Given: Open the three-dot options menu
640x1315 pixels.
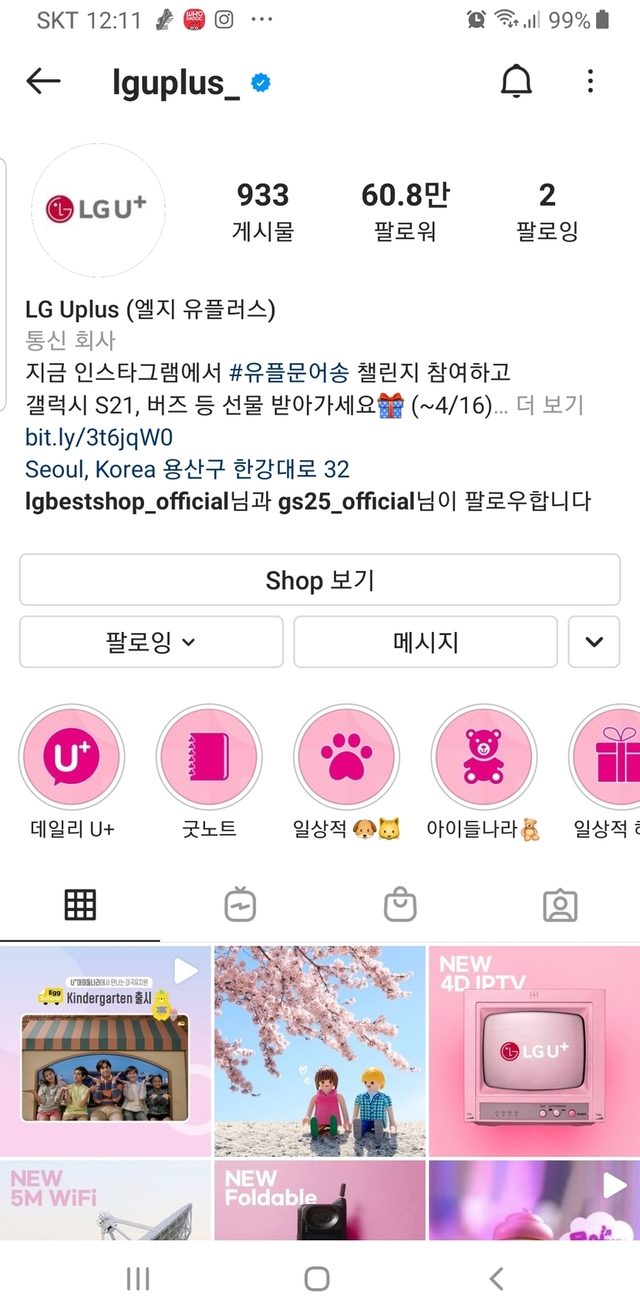Looking at the screenshot, I should 590,82.
